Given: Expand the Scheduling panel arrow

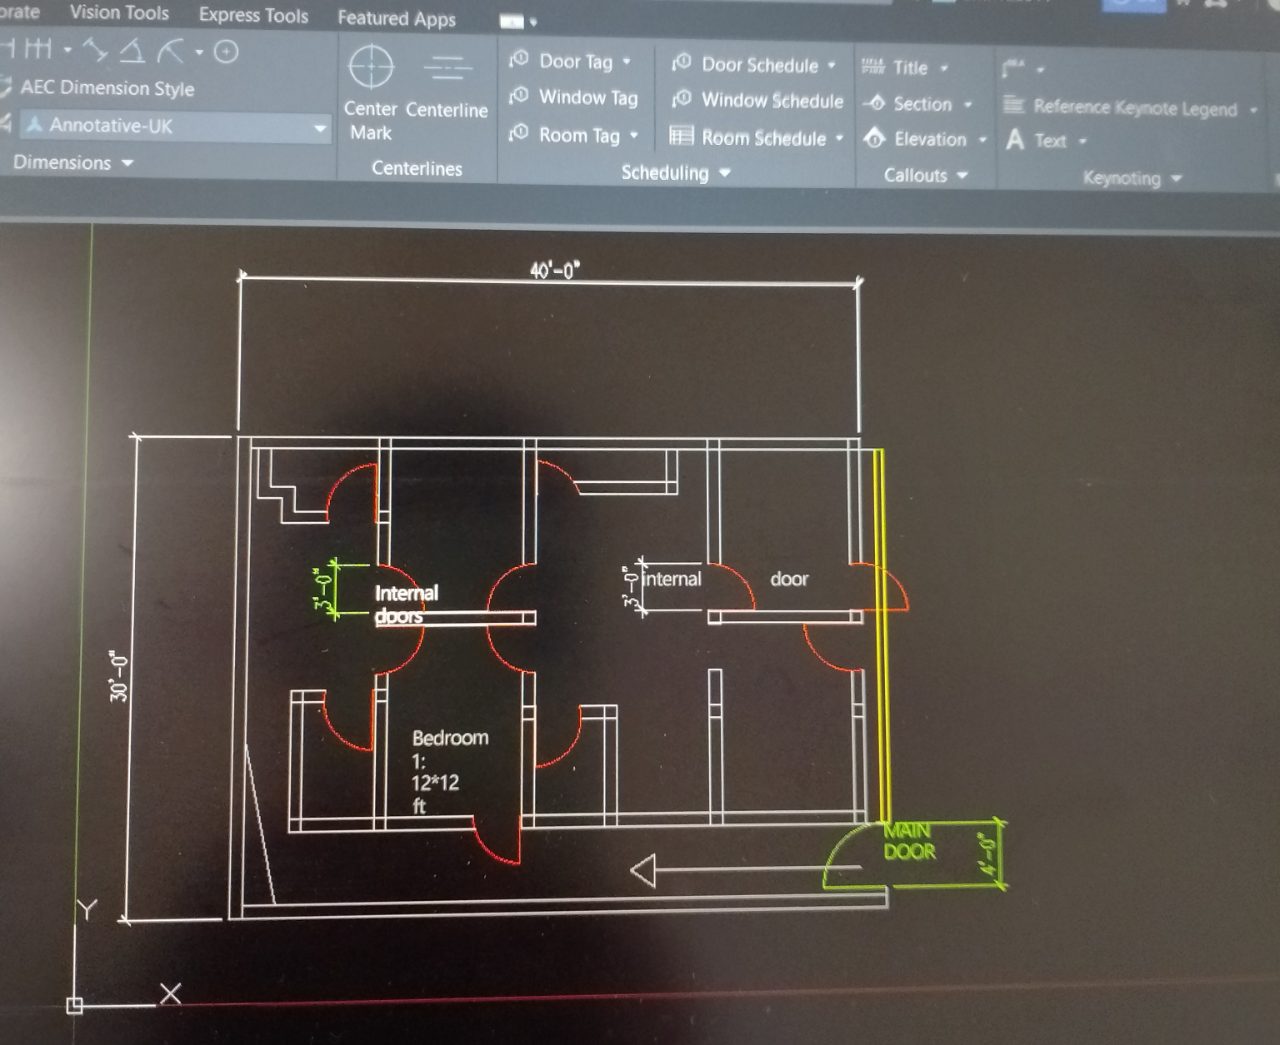Looking at the screenshot, I should [x=725, y=173].
